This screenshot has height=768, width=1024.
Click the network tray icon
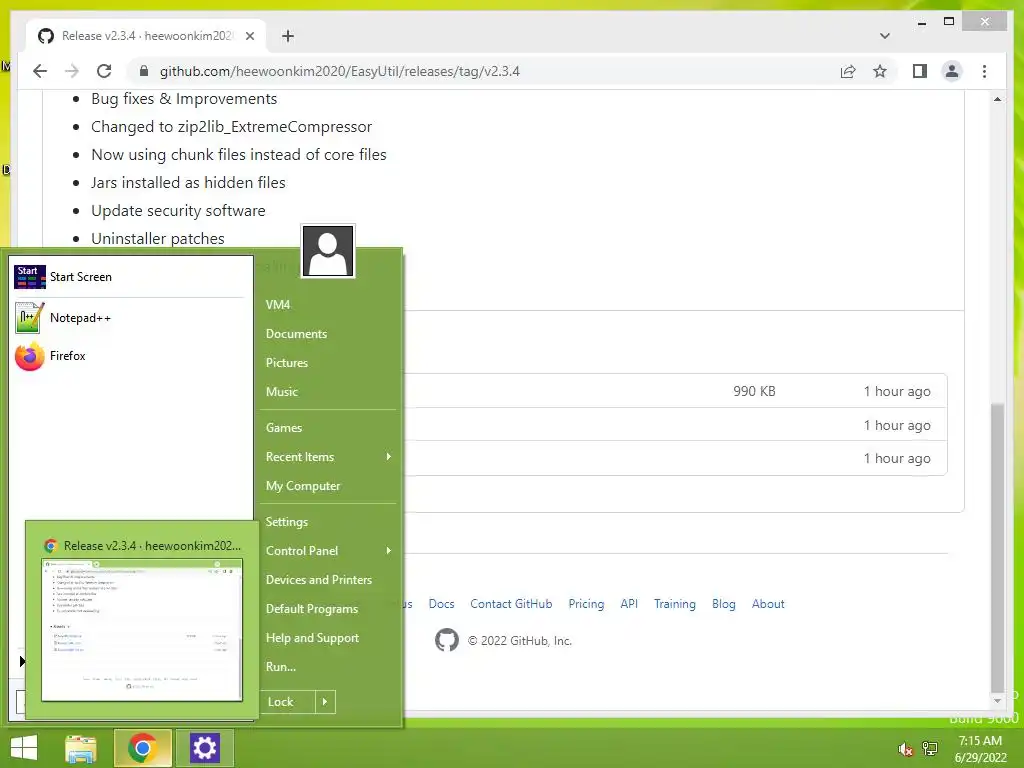tap(930, 749)
